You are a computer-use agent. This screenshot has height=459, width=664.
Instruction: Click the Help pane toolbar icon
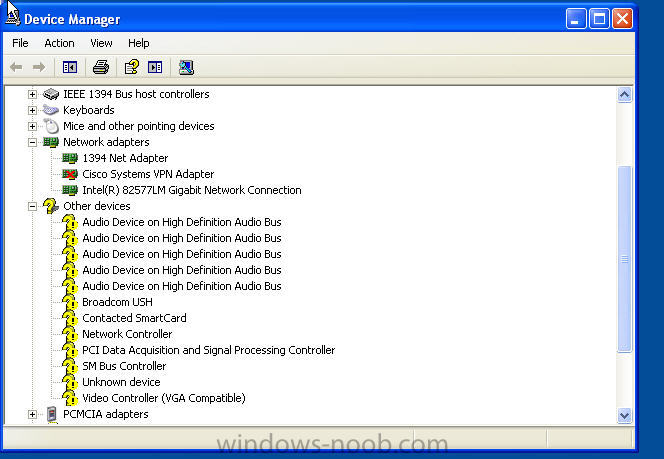click(155, 67)
